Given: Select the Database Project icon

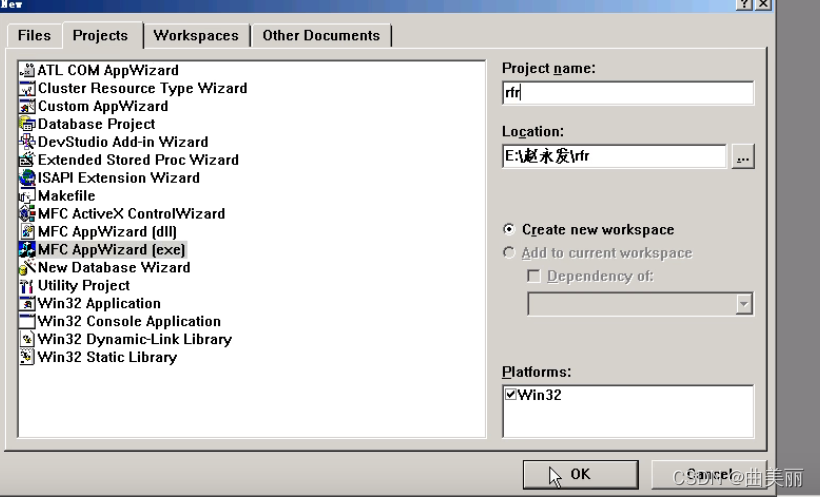Looking at the screenshot, I should click(x=27, y=124).
